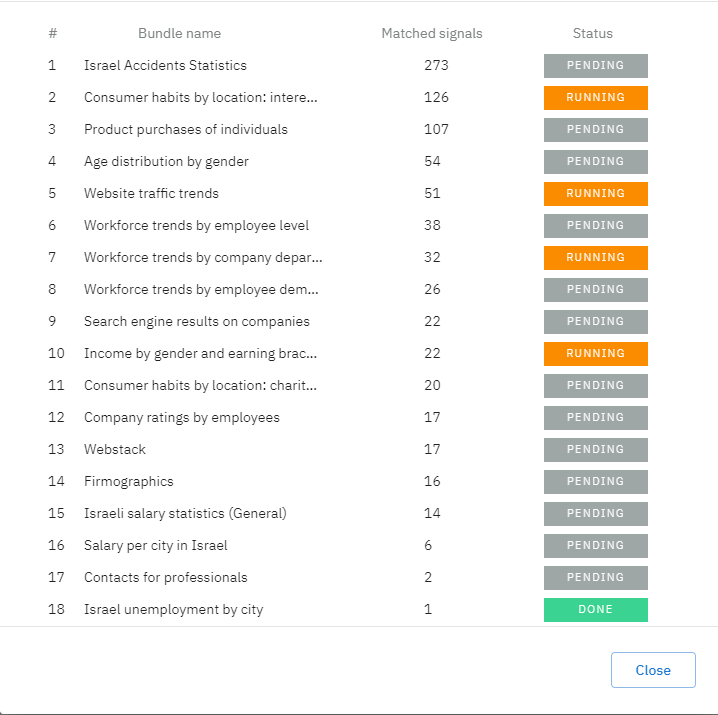718x715 pixels.
Task: Click the Bundle name column header
Action: 180,33
